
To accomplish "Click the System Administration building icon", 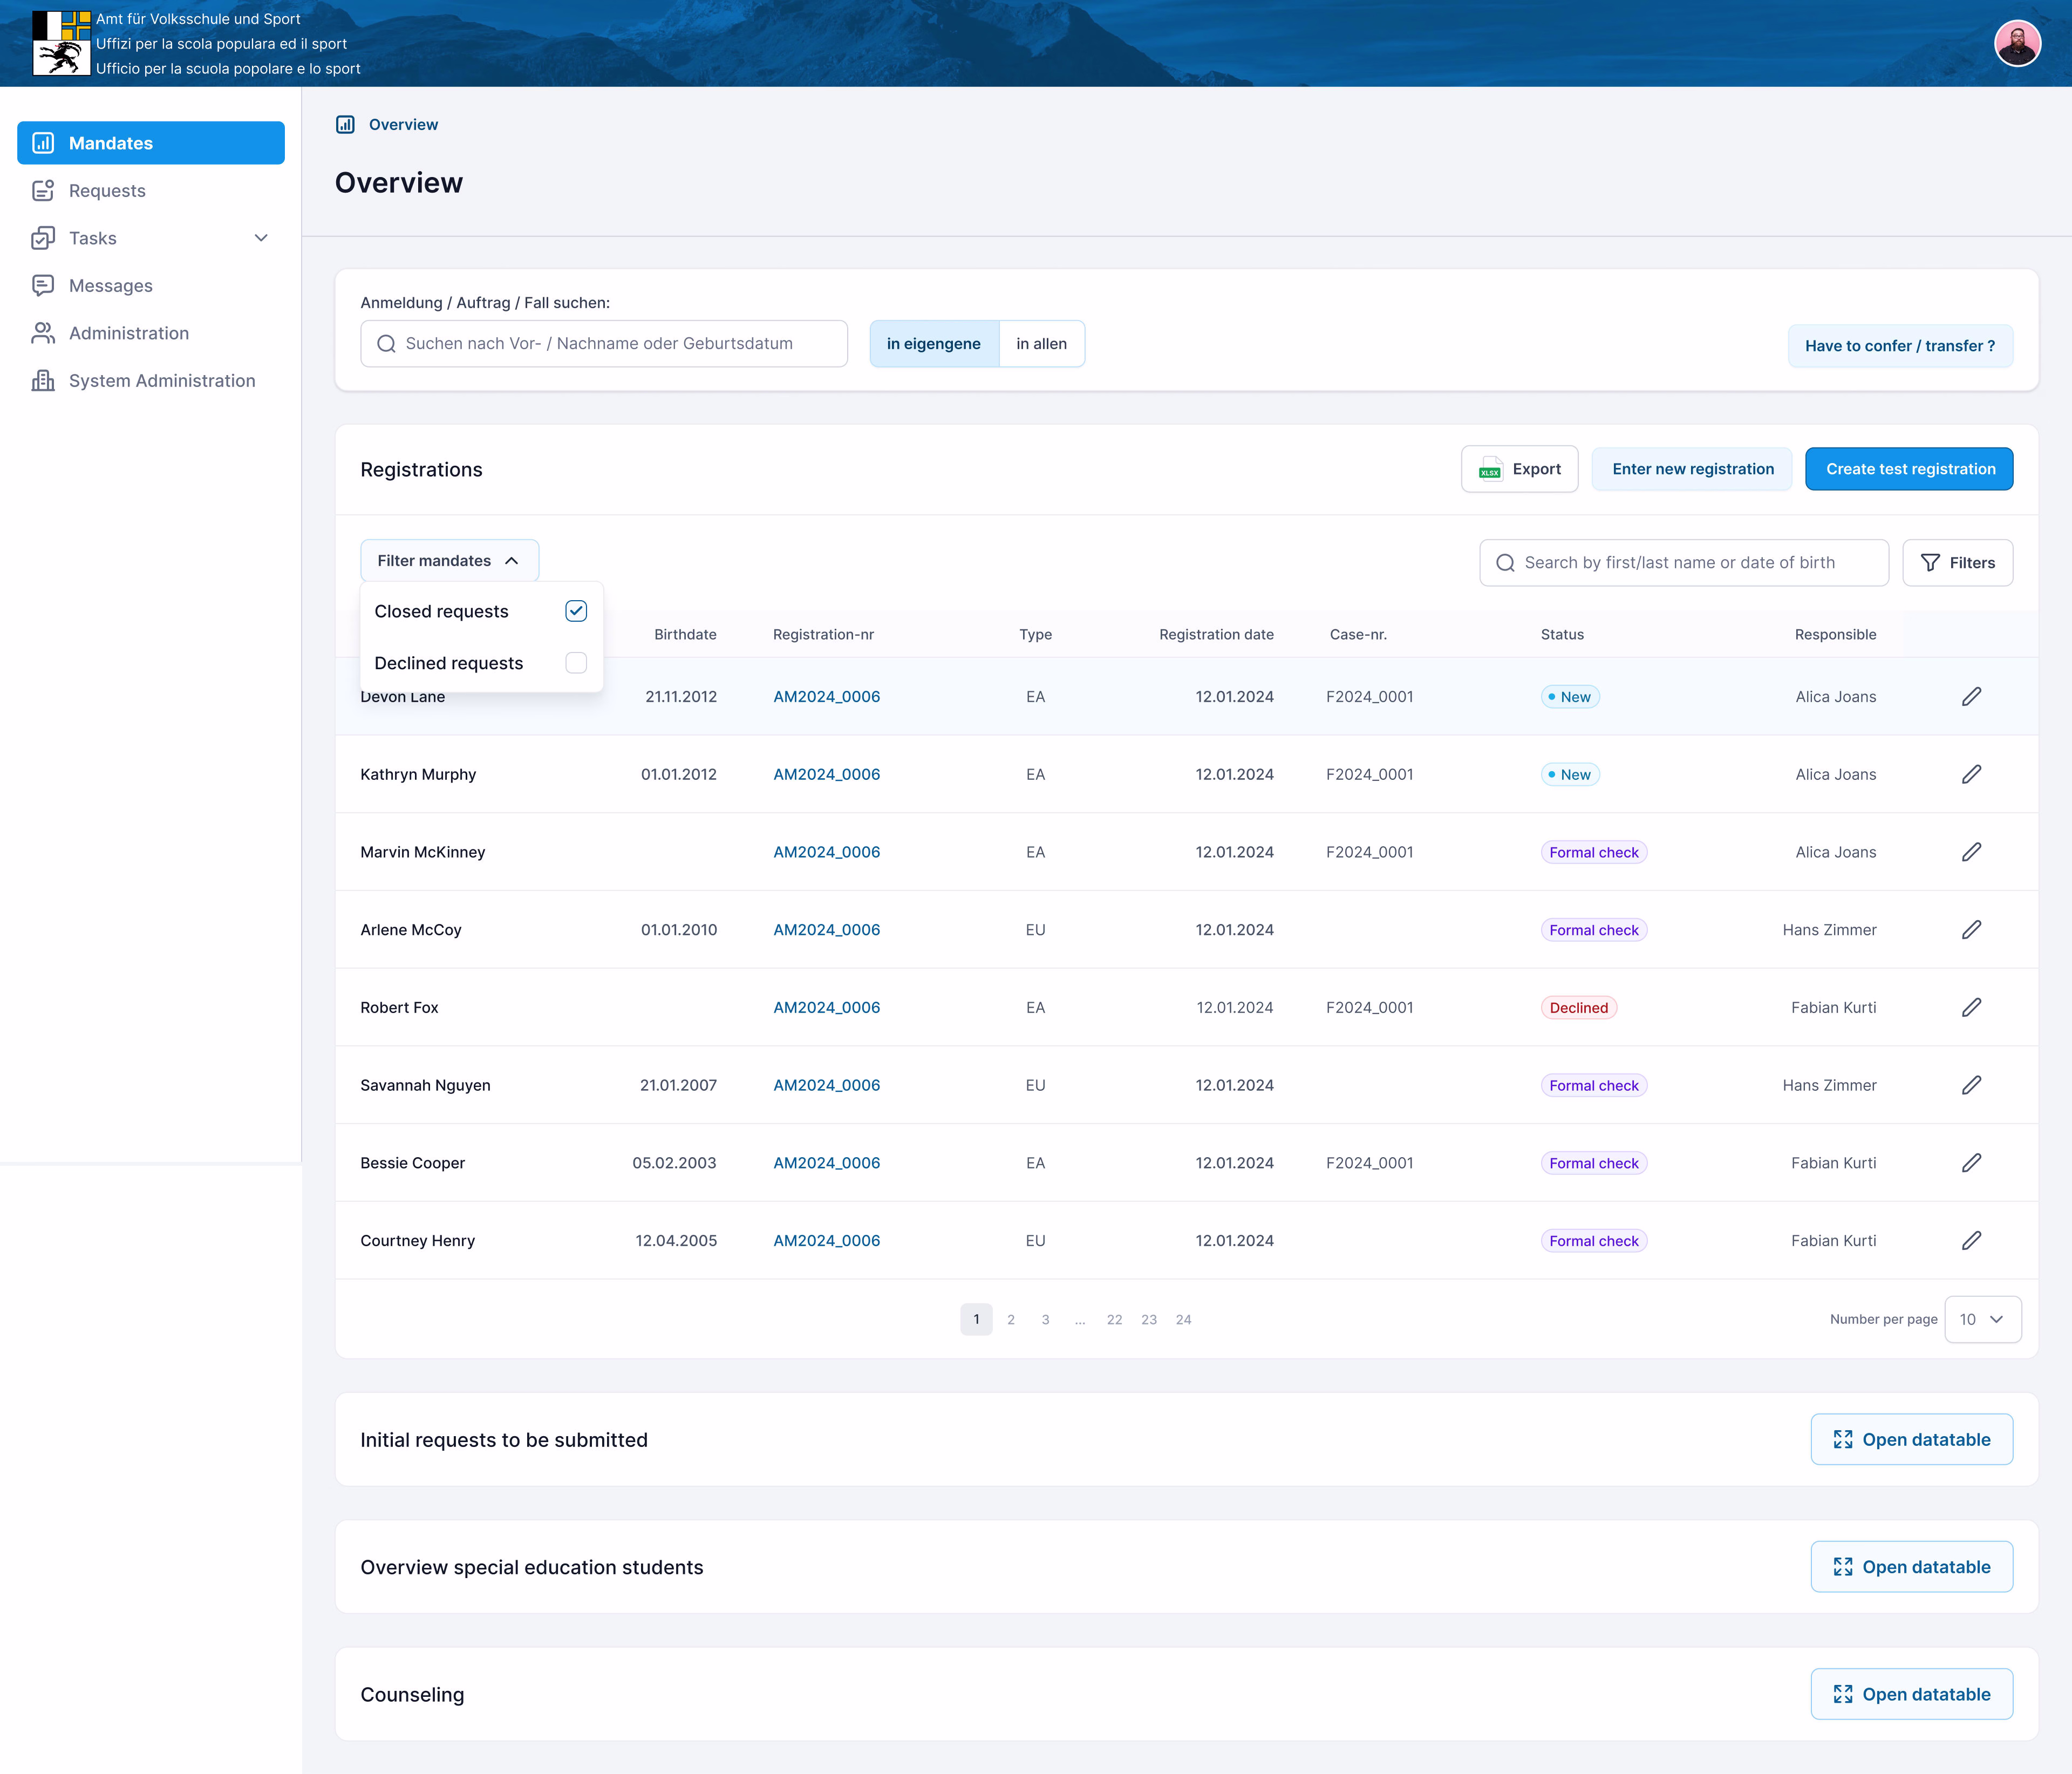I will 43,381.
